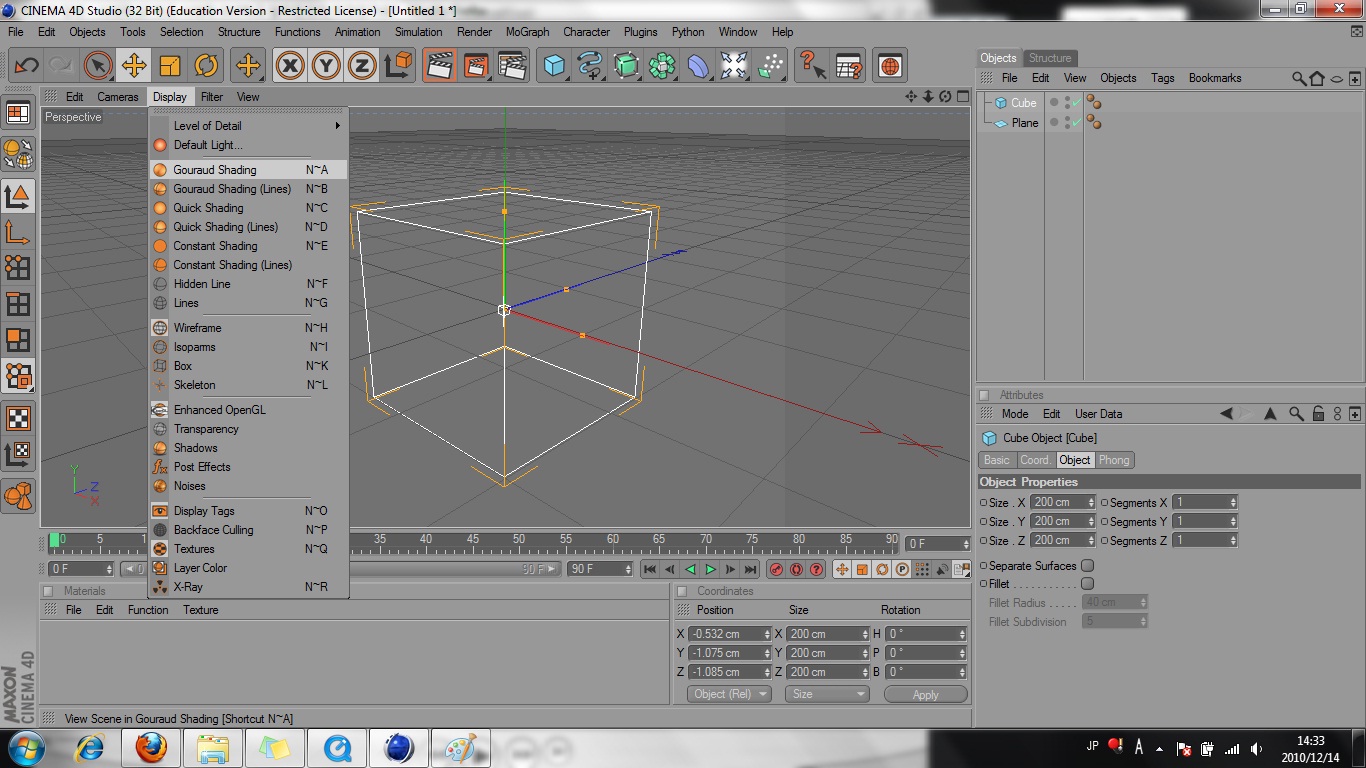Add a Cube primitive object
The height and width of the screenshot is (768, 1366).
point(554,66)
